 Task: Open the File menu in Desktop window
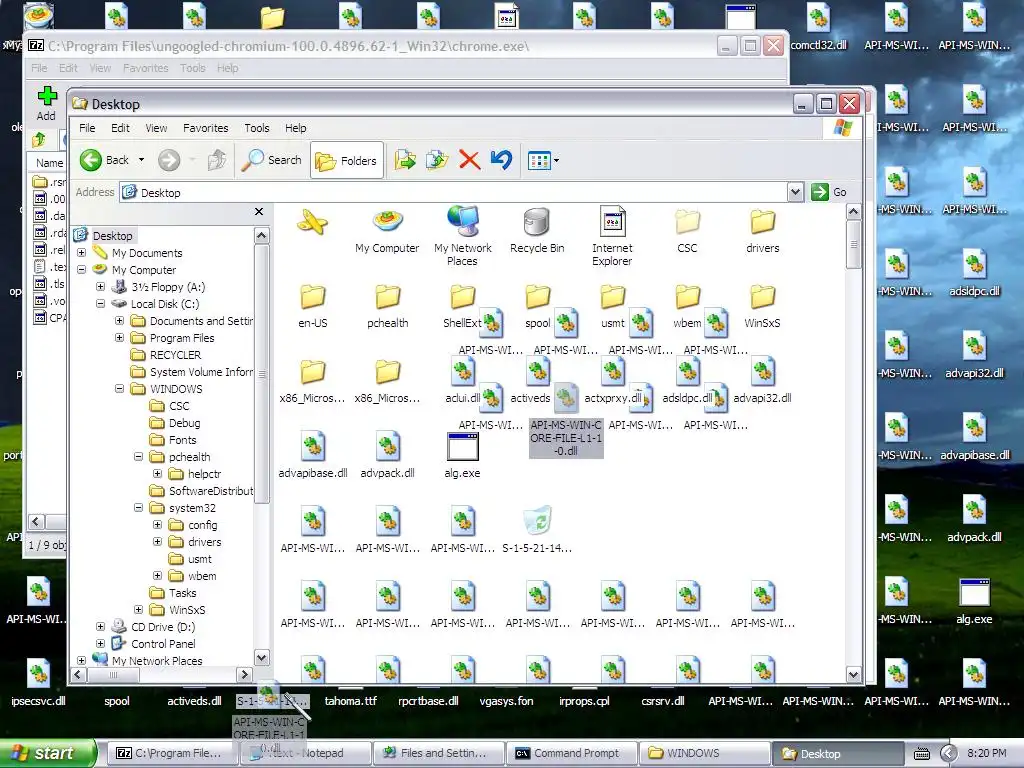pos(87,128)
